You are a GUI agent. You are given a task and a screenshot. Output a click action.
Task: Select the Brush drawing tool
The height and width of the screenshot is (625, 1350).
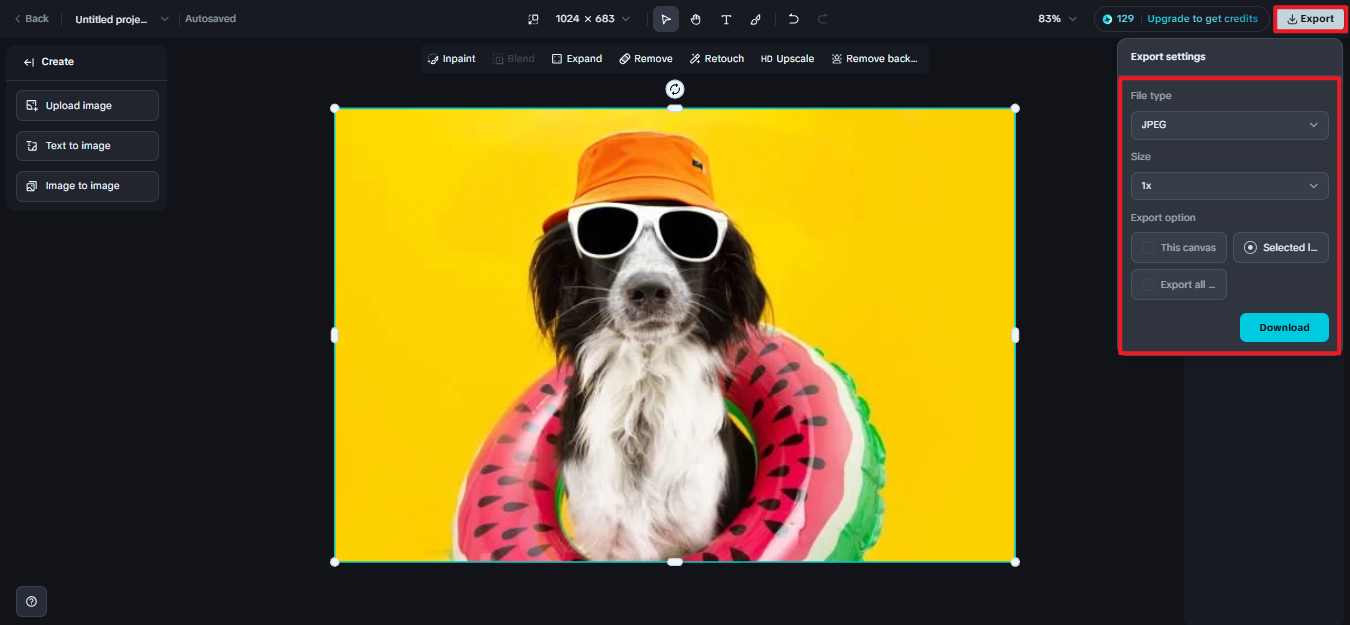pos(756,19)
